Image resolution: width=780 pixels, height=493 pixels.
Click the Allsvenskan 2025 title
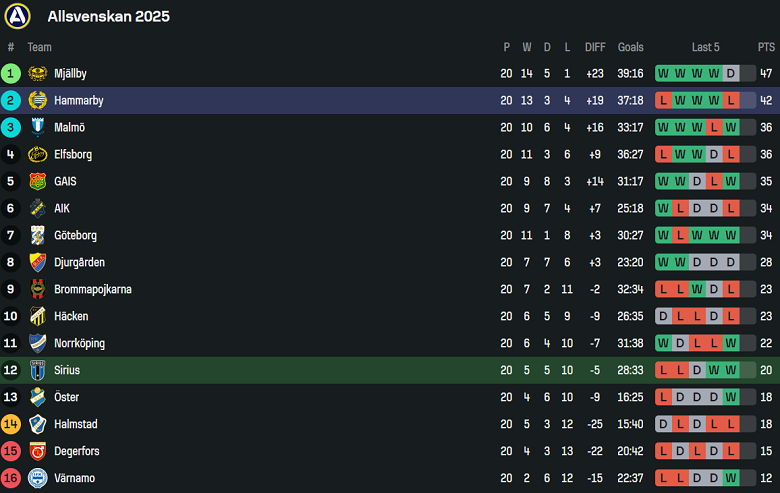pos(108,16)
